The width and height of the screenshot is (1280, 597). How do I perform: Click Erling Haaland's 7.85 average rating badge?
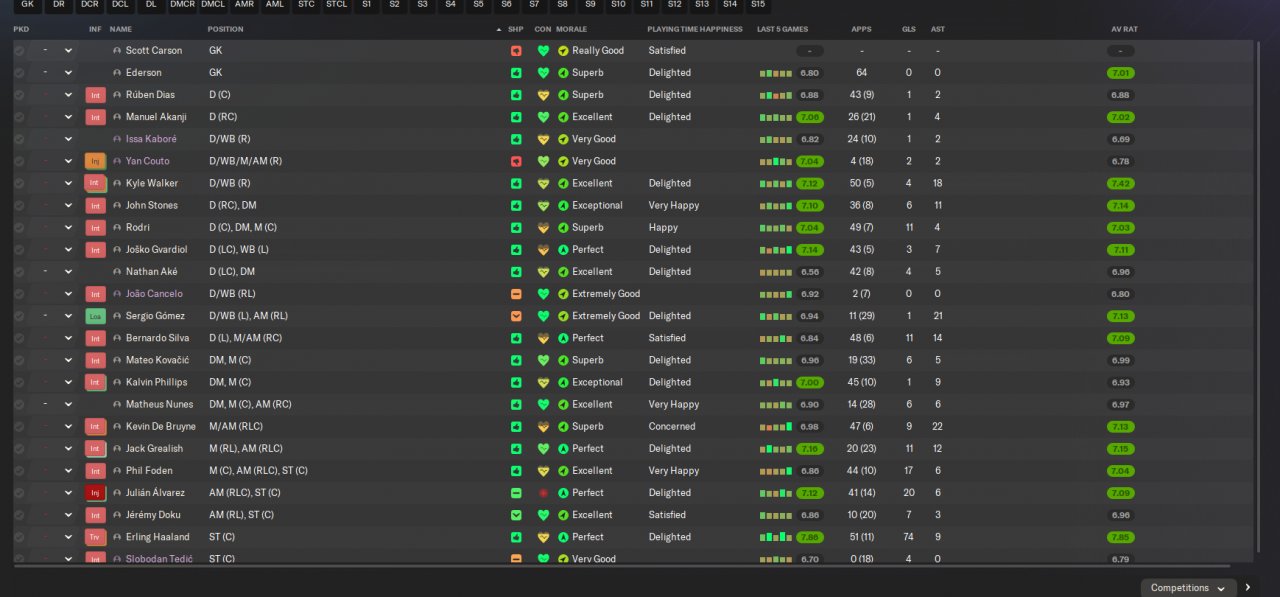click(x=1121, y=537)
